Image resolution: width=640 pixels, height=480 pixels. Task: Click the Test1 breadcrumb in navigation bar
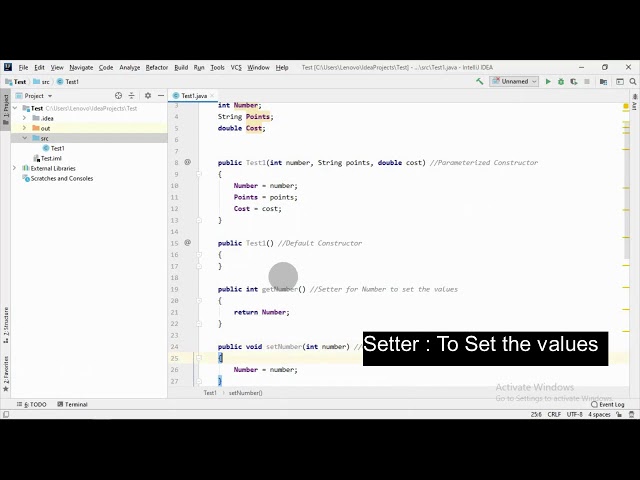(68, 82)
